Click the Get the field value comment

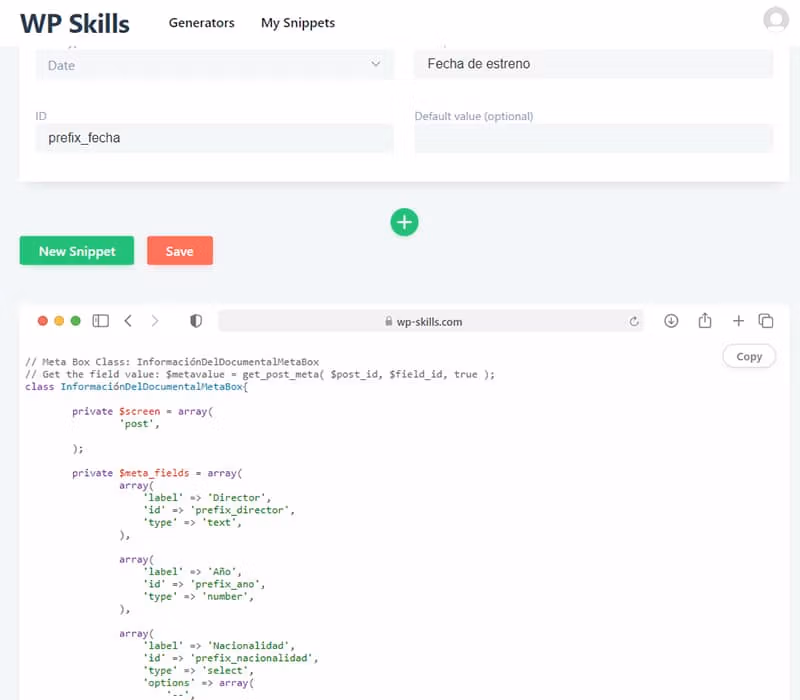(260, 374)
